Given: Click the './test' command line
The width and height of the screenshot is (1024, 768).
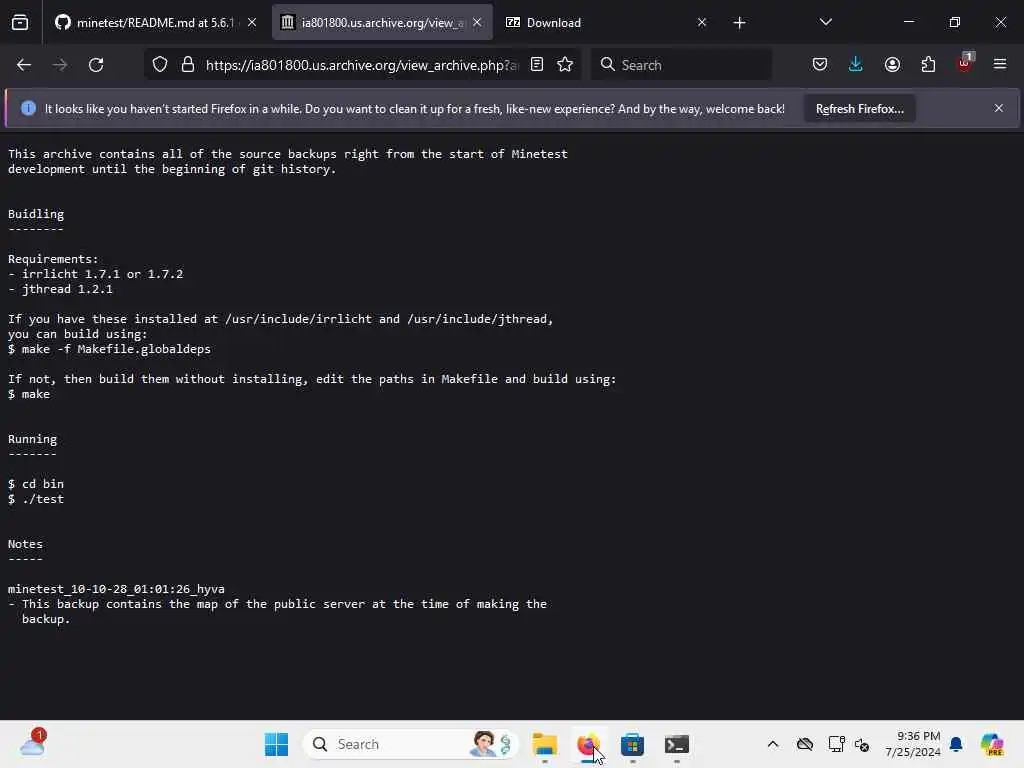Looking at the screenshot, I should click(x=36, y=500).
